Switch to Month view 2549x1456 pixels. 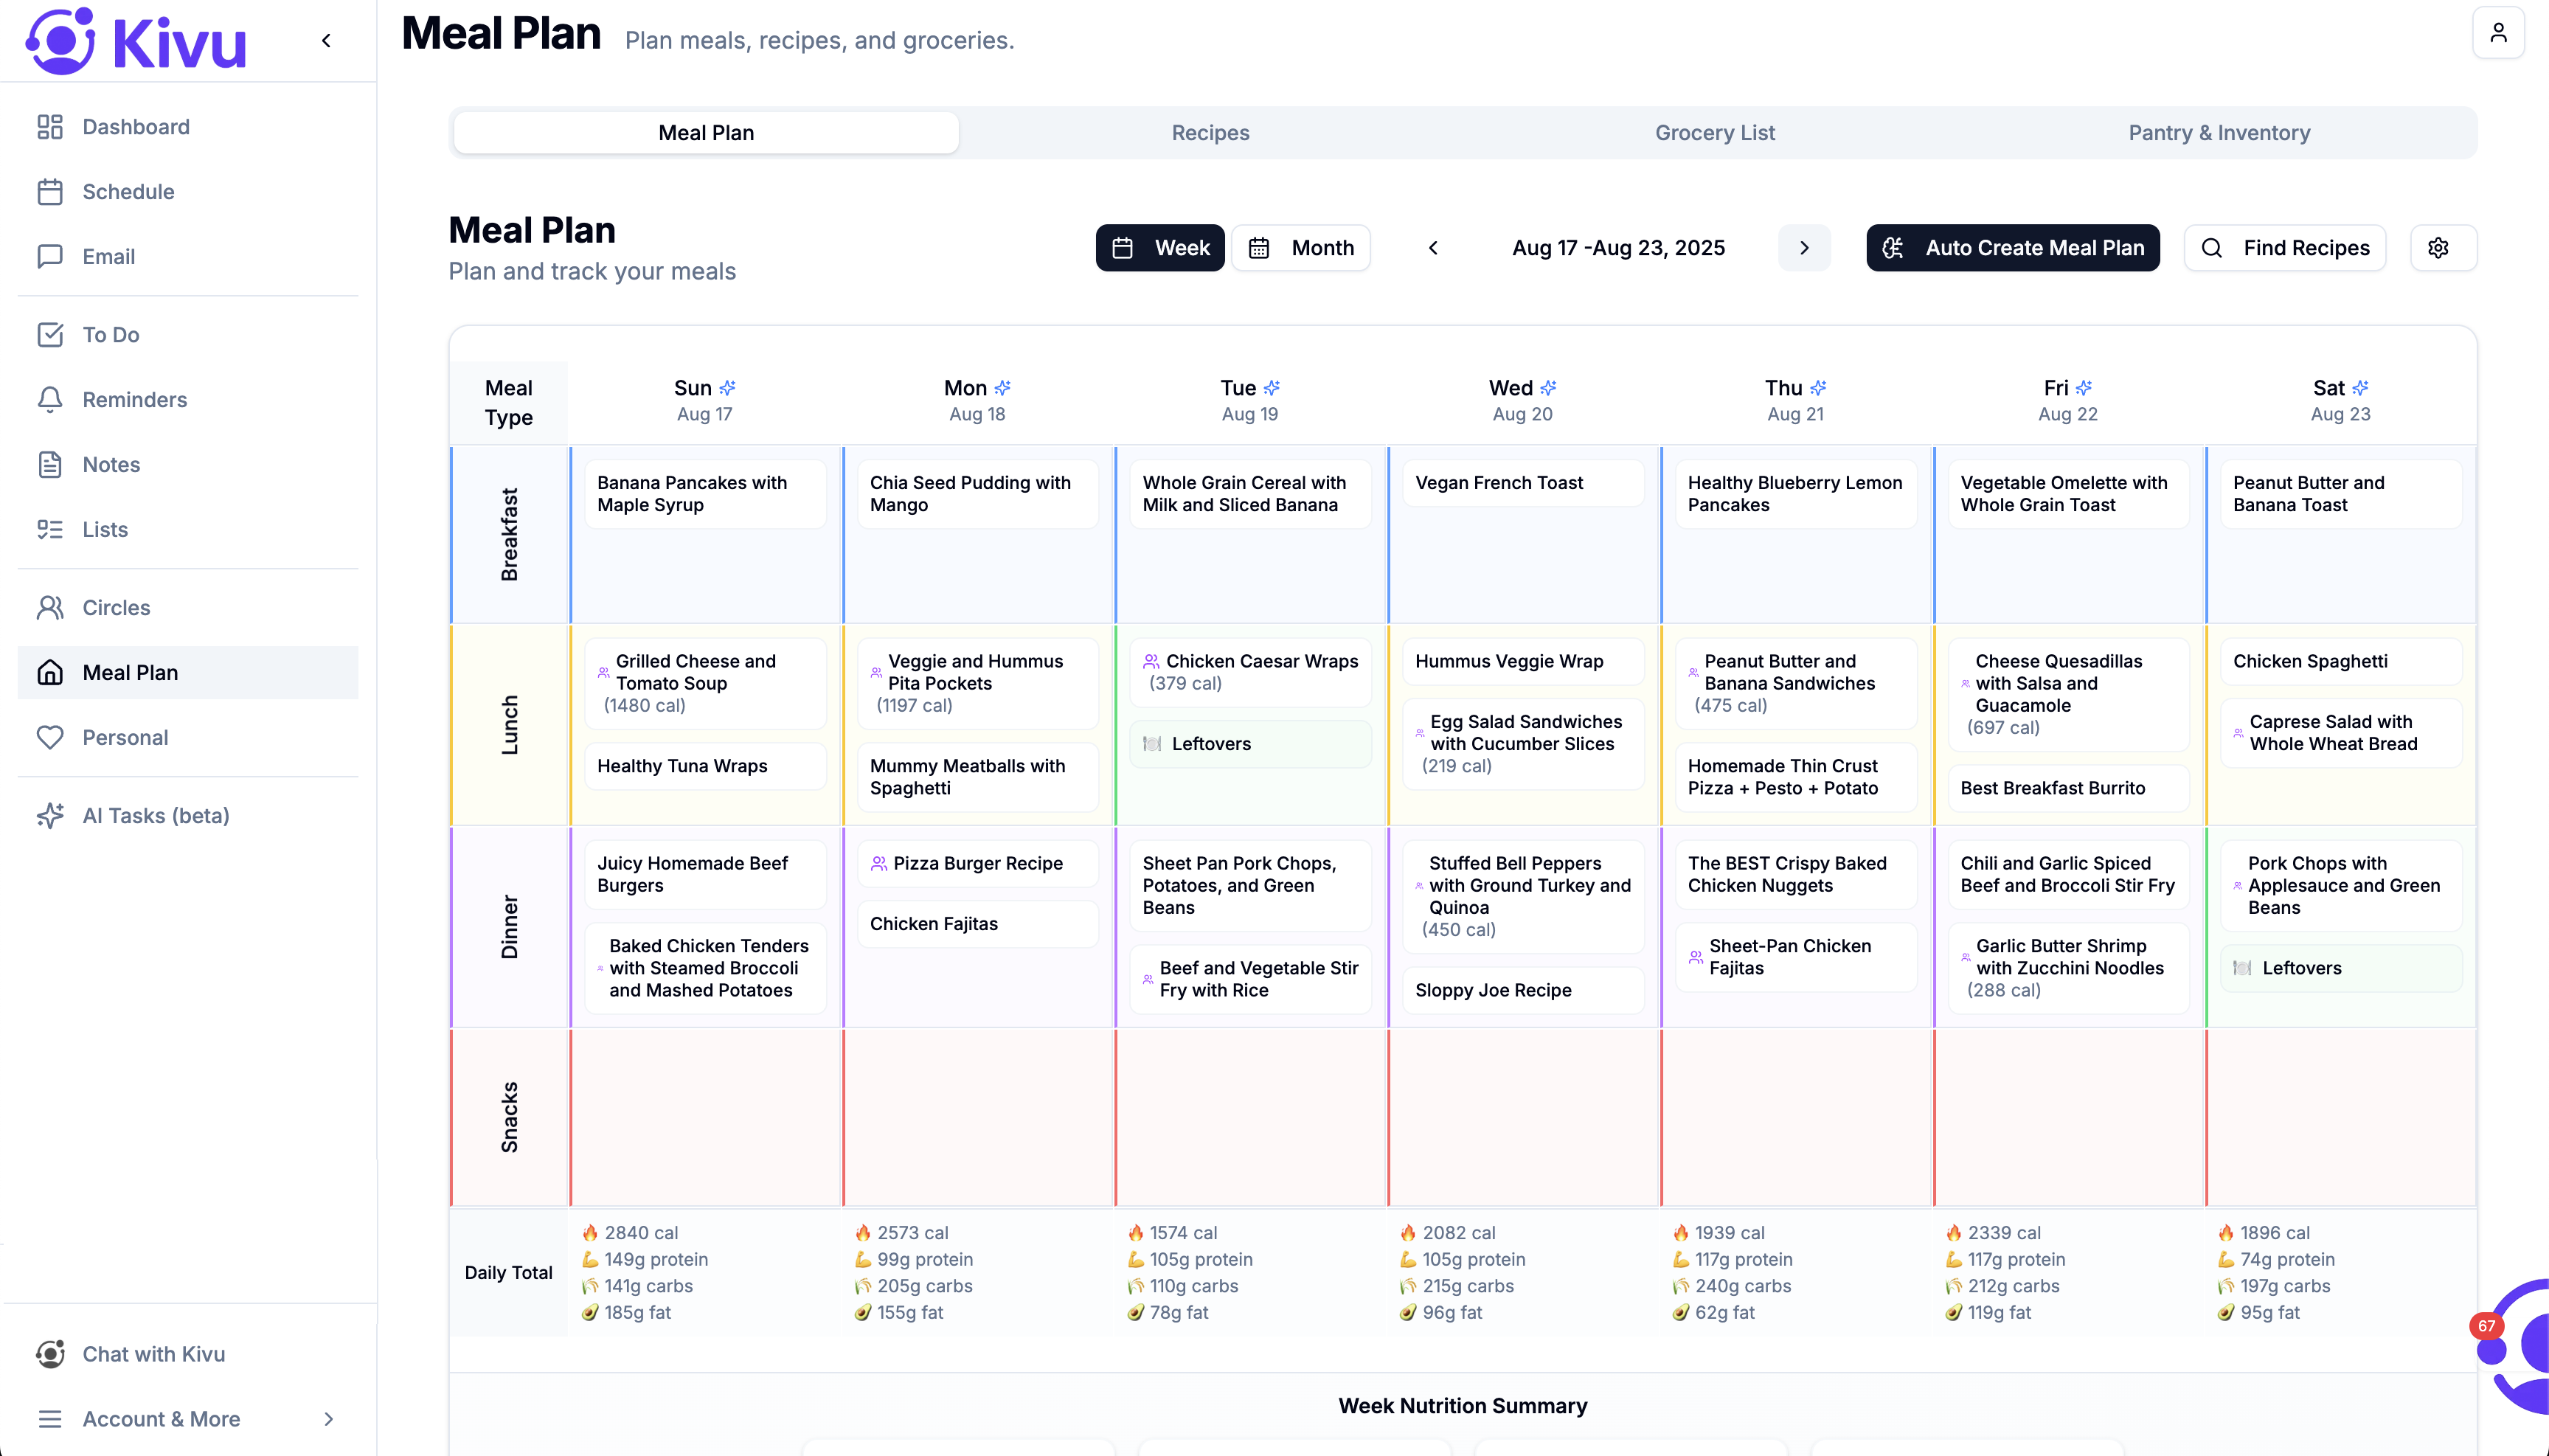pyautogui.click(x=1301, y=247)
